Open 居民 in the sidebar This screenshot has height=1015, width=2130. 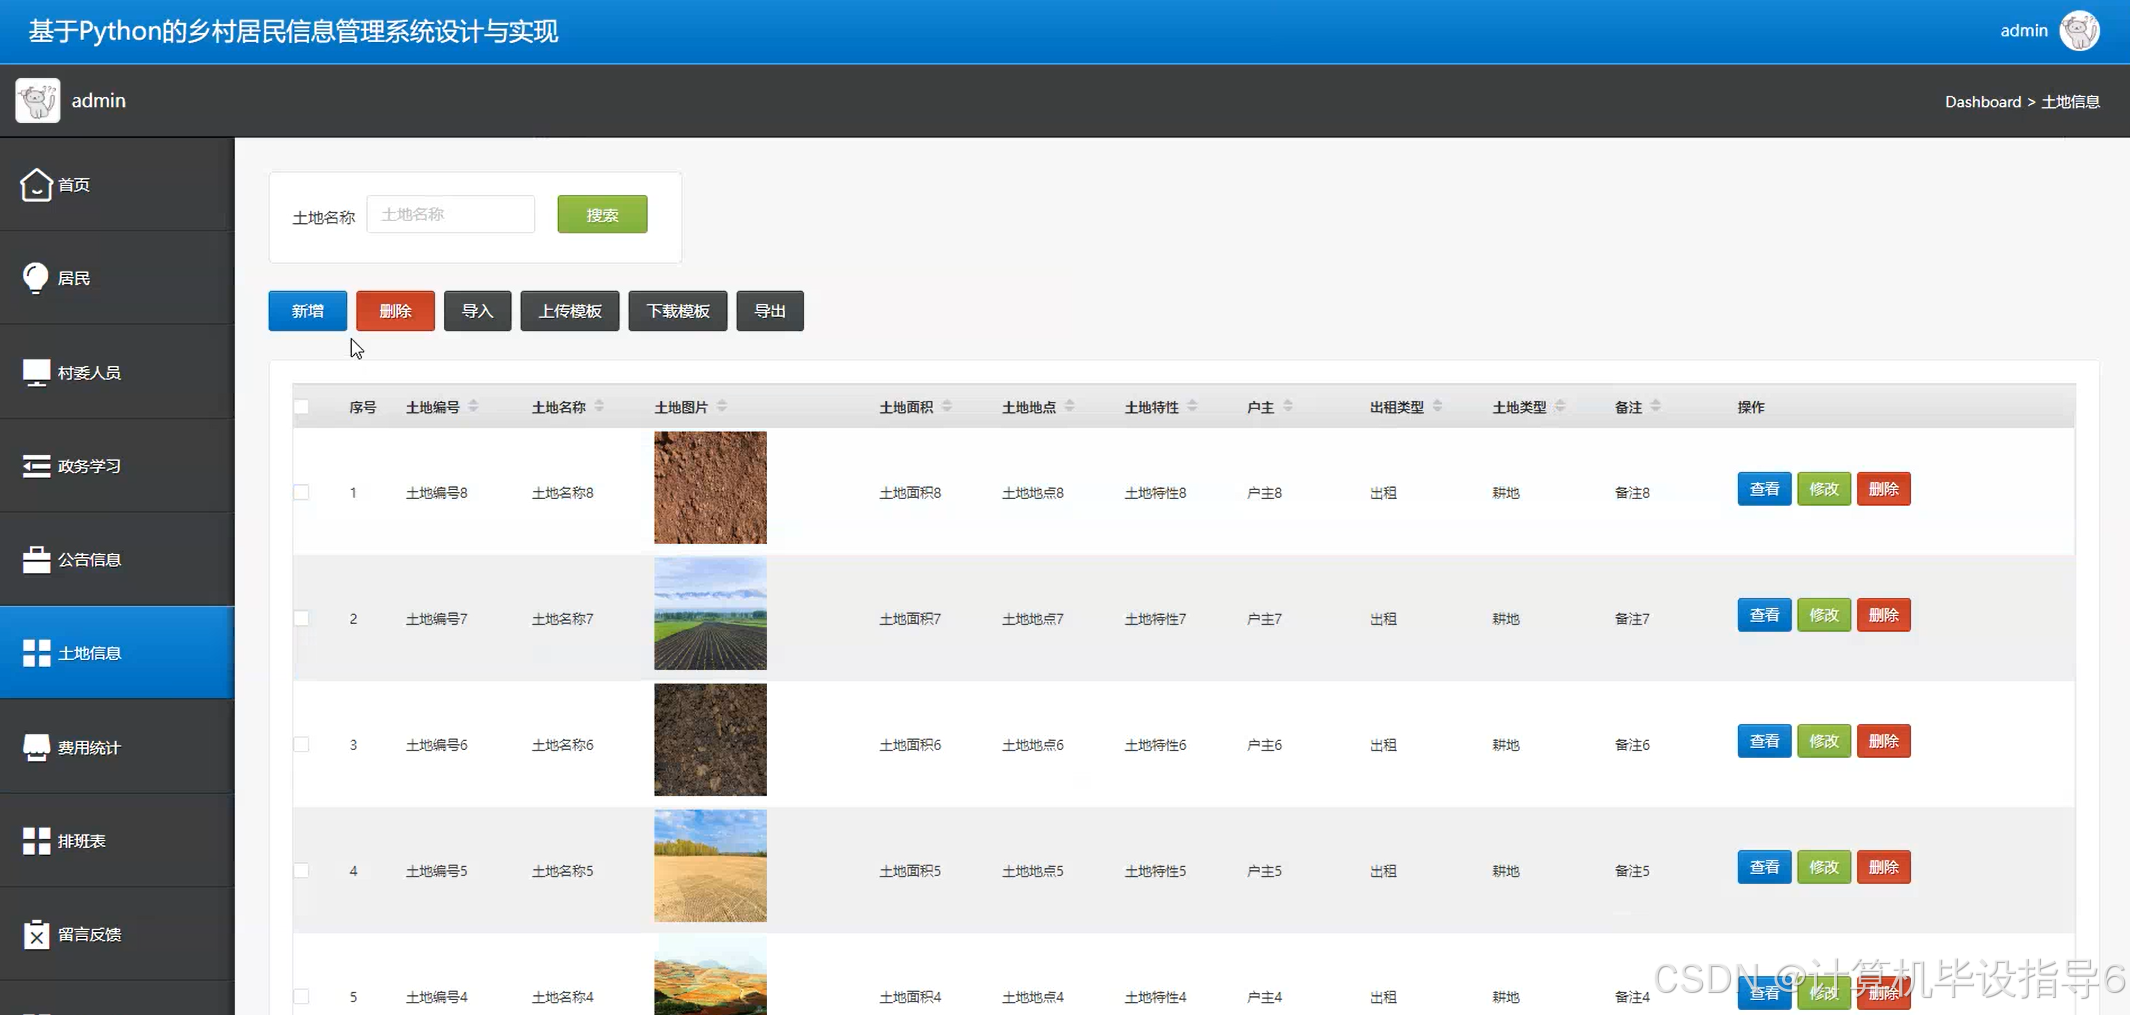coord(117,277)
